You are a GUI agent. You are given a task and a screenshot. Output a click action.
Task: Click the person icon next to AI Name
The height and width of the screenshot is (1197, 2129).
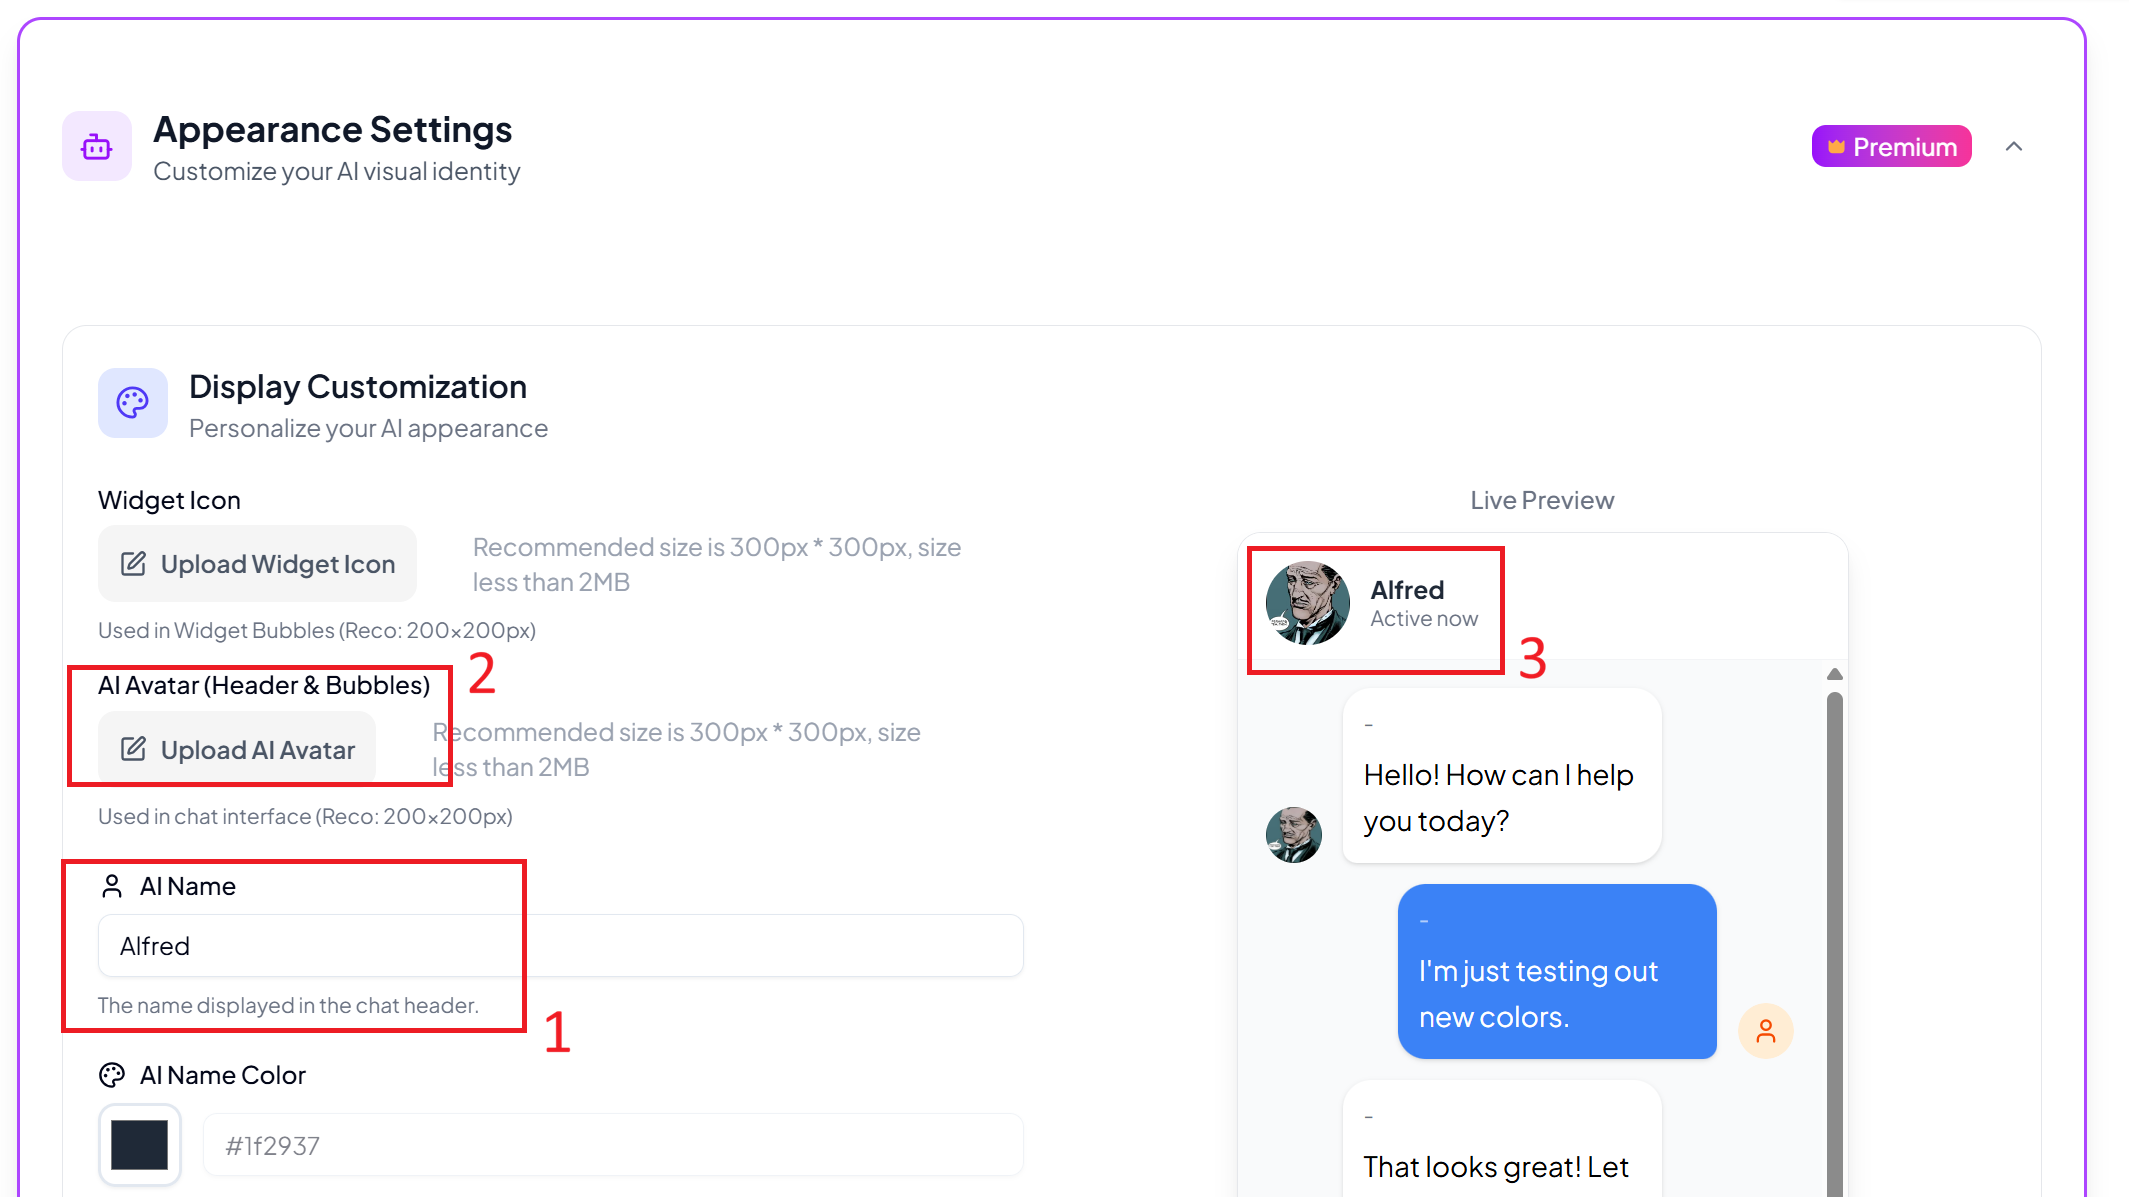coord(112,887)
